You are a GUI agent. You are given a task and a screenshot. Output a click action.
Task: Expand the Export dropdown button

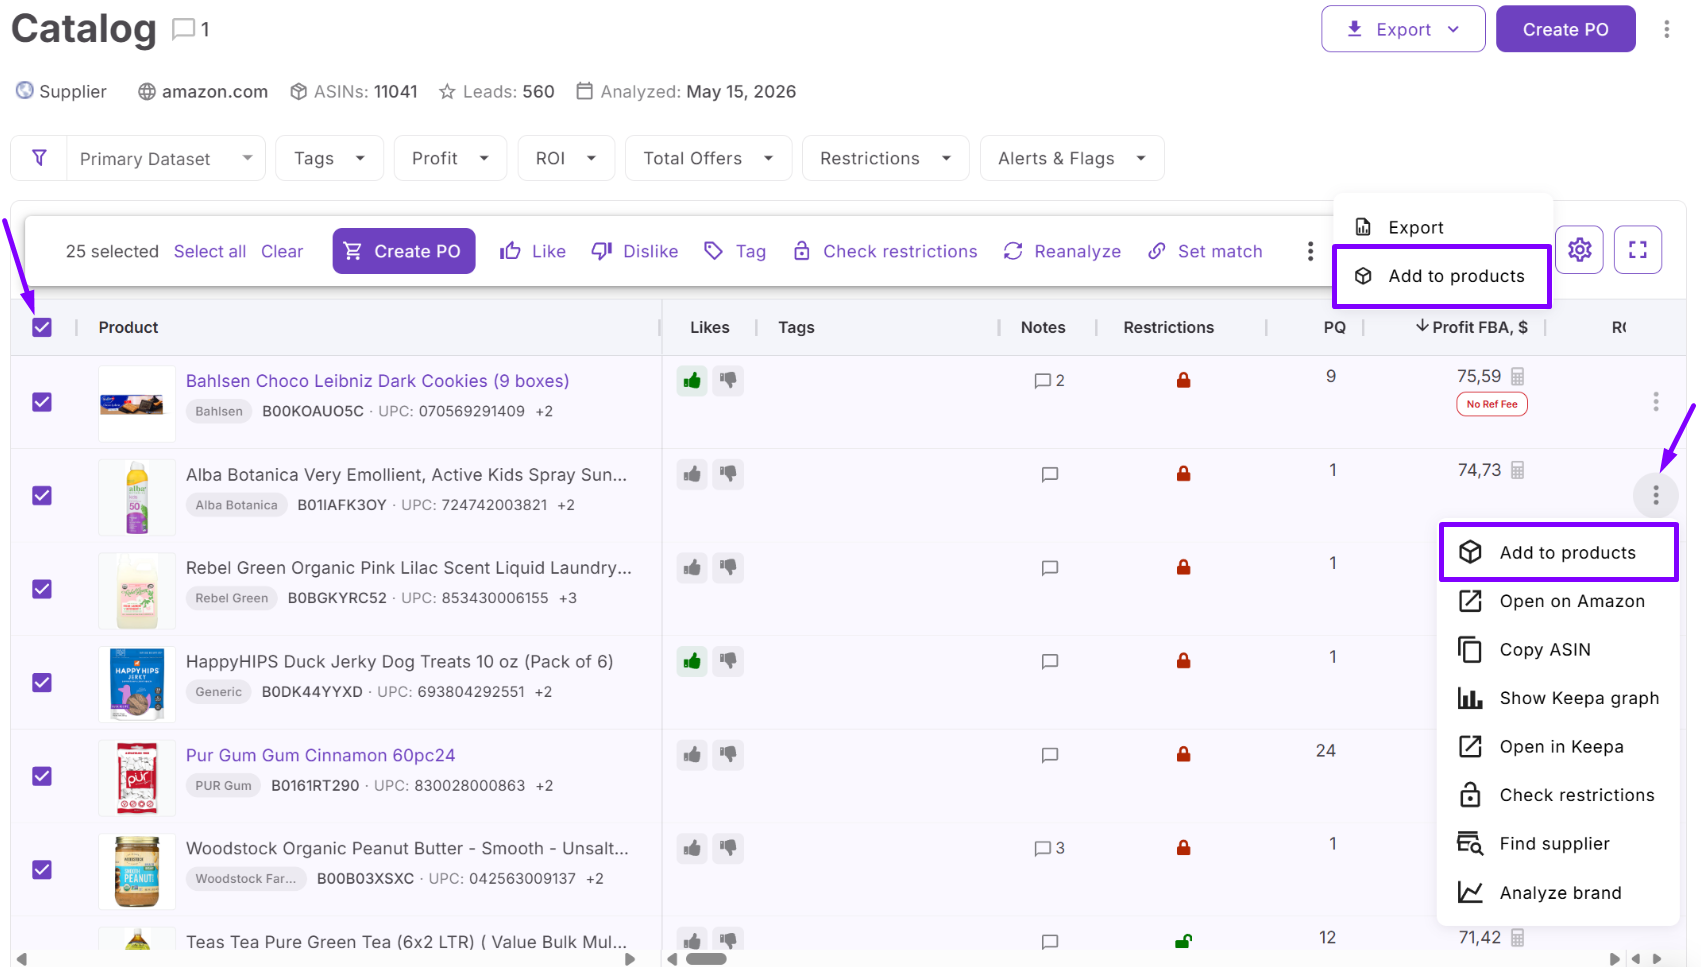tap(1403, 29)
